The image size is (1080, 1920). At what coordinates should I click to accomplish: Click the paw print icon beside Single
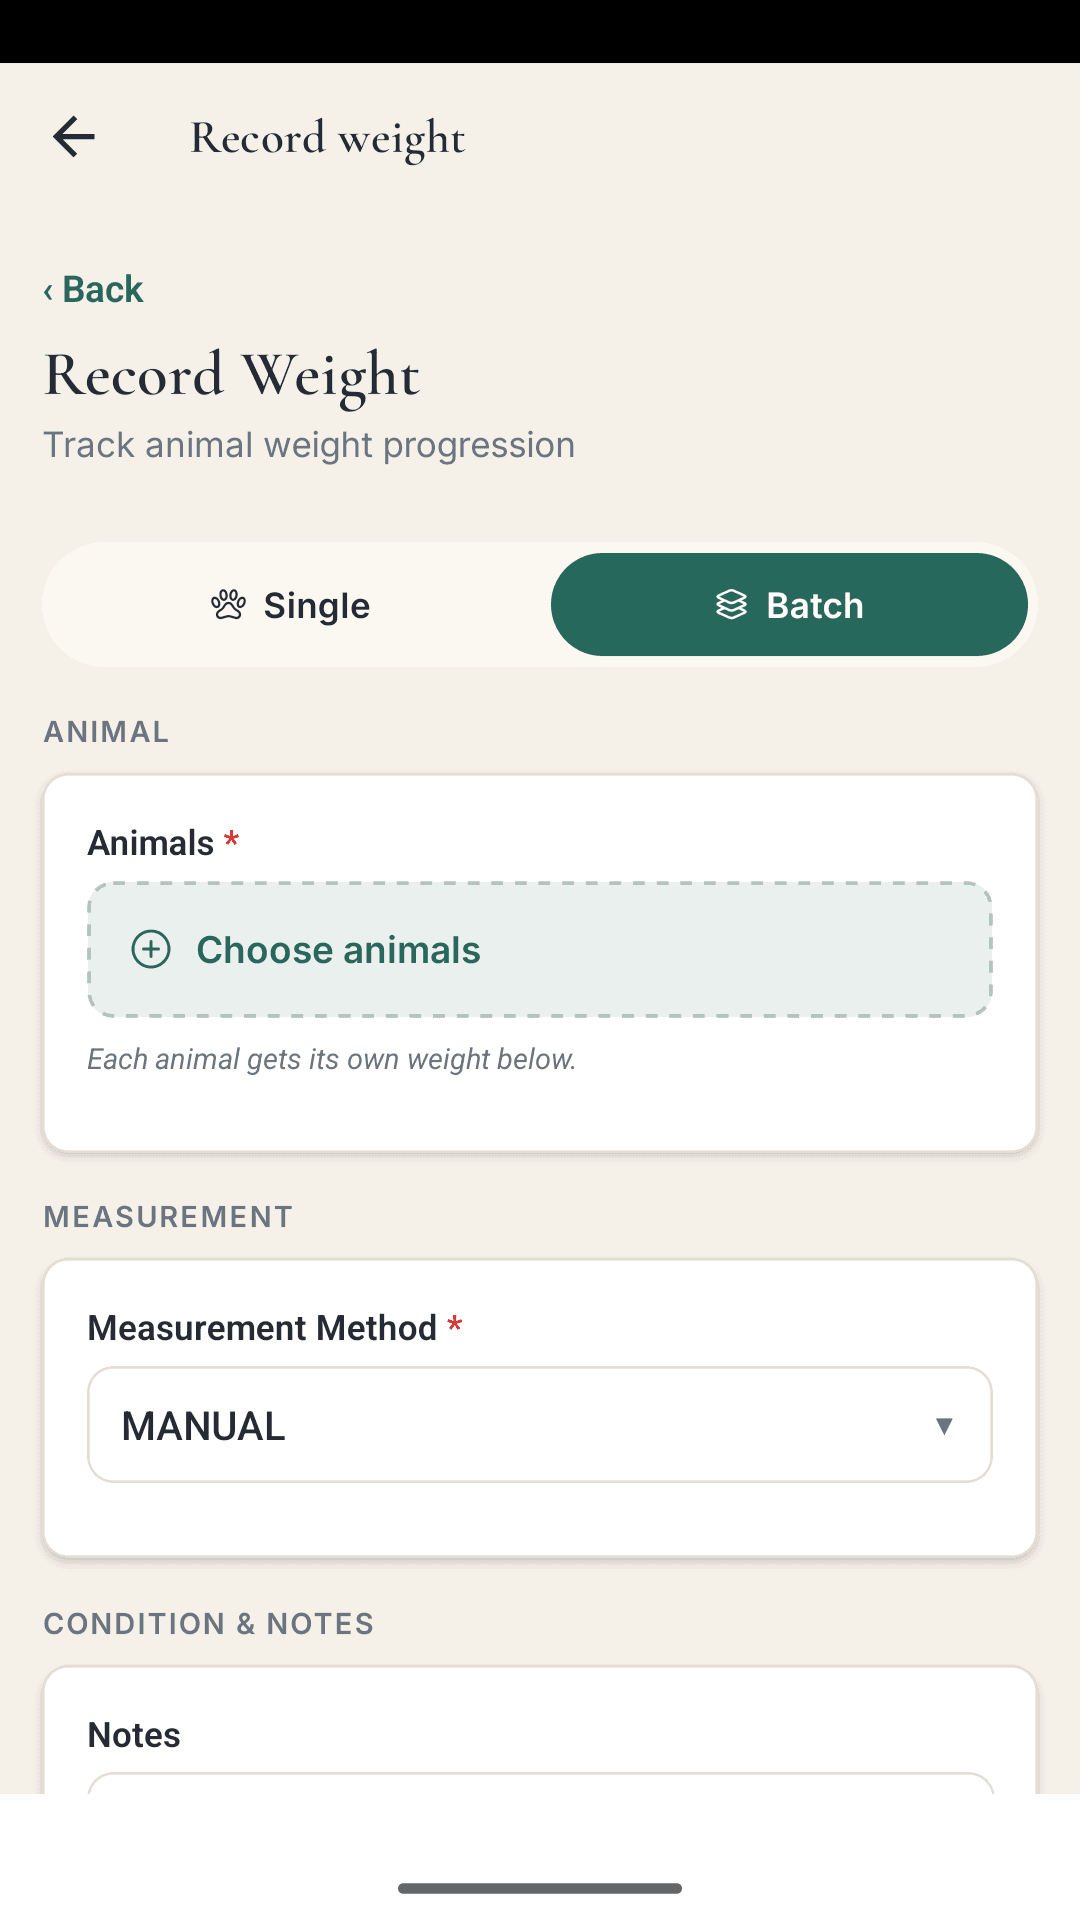(x=228, y=604)
